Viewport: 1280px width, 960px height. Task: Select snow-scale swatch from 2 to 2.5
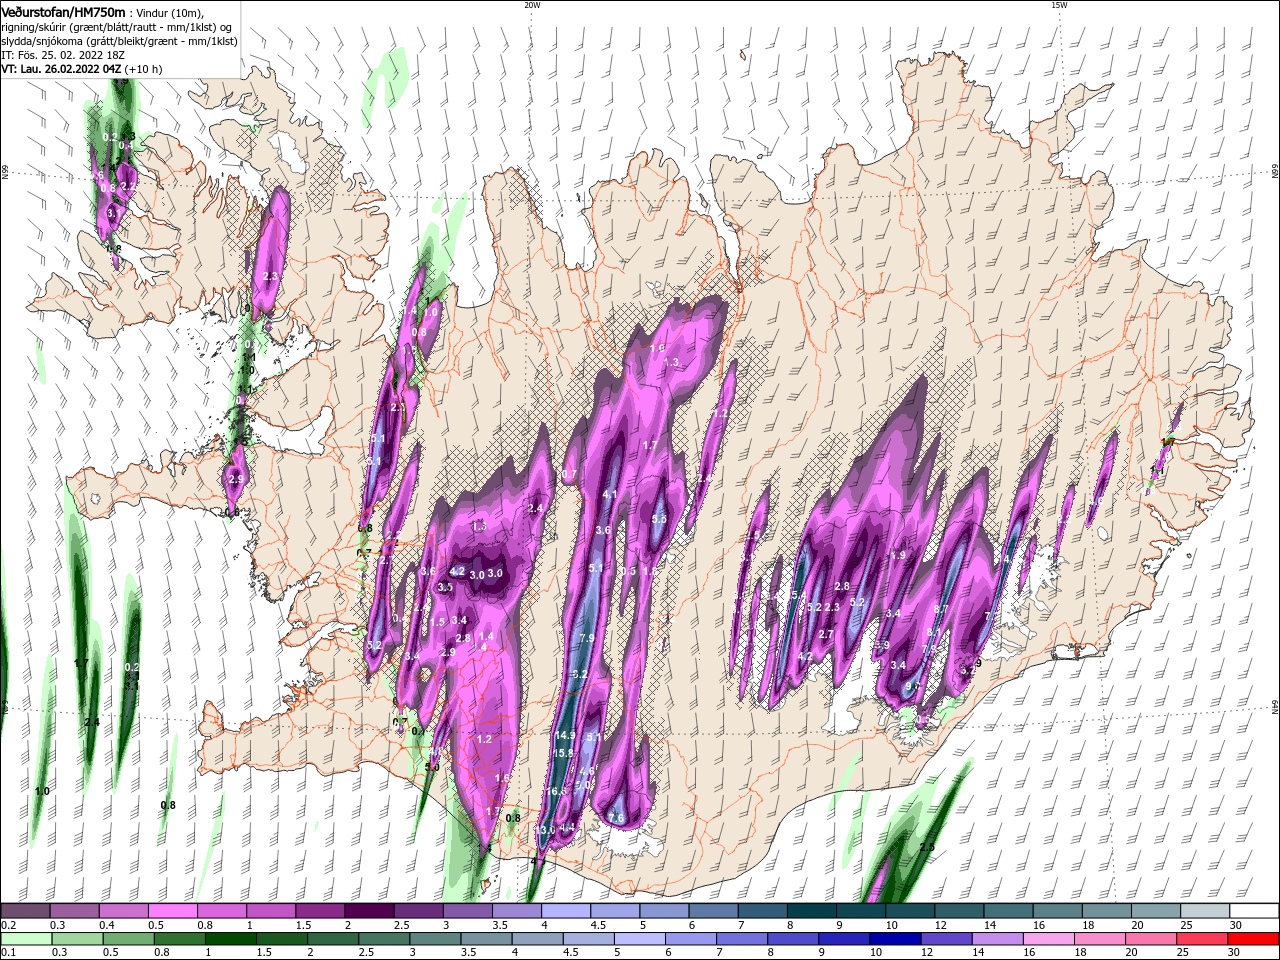[369, 911]
